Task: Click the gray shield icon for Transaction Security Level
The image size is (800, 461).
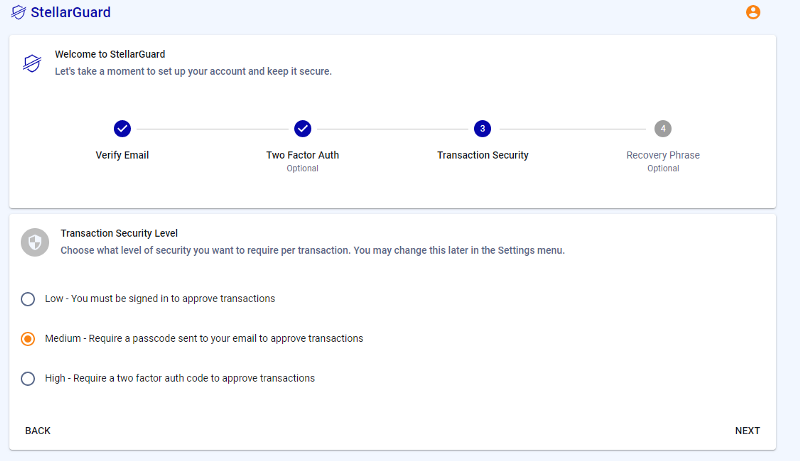Action: pos(35,242)
